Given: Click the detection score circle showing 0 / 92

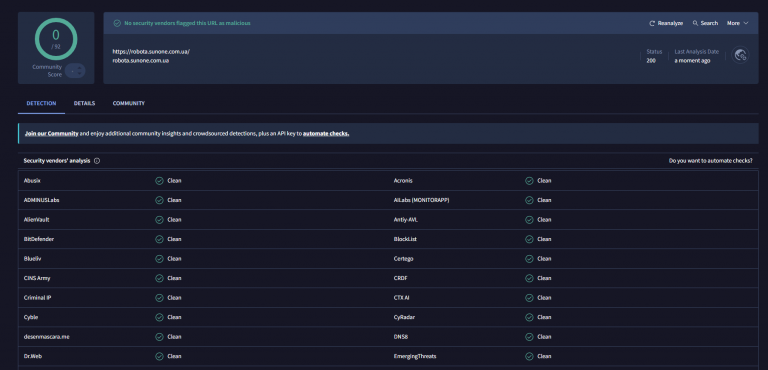Looking at the screenshot, I should [x=56, y=39].
